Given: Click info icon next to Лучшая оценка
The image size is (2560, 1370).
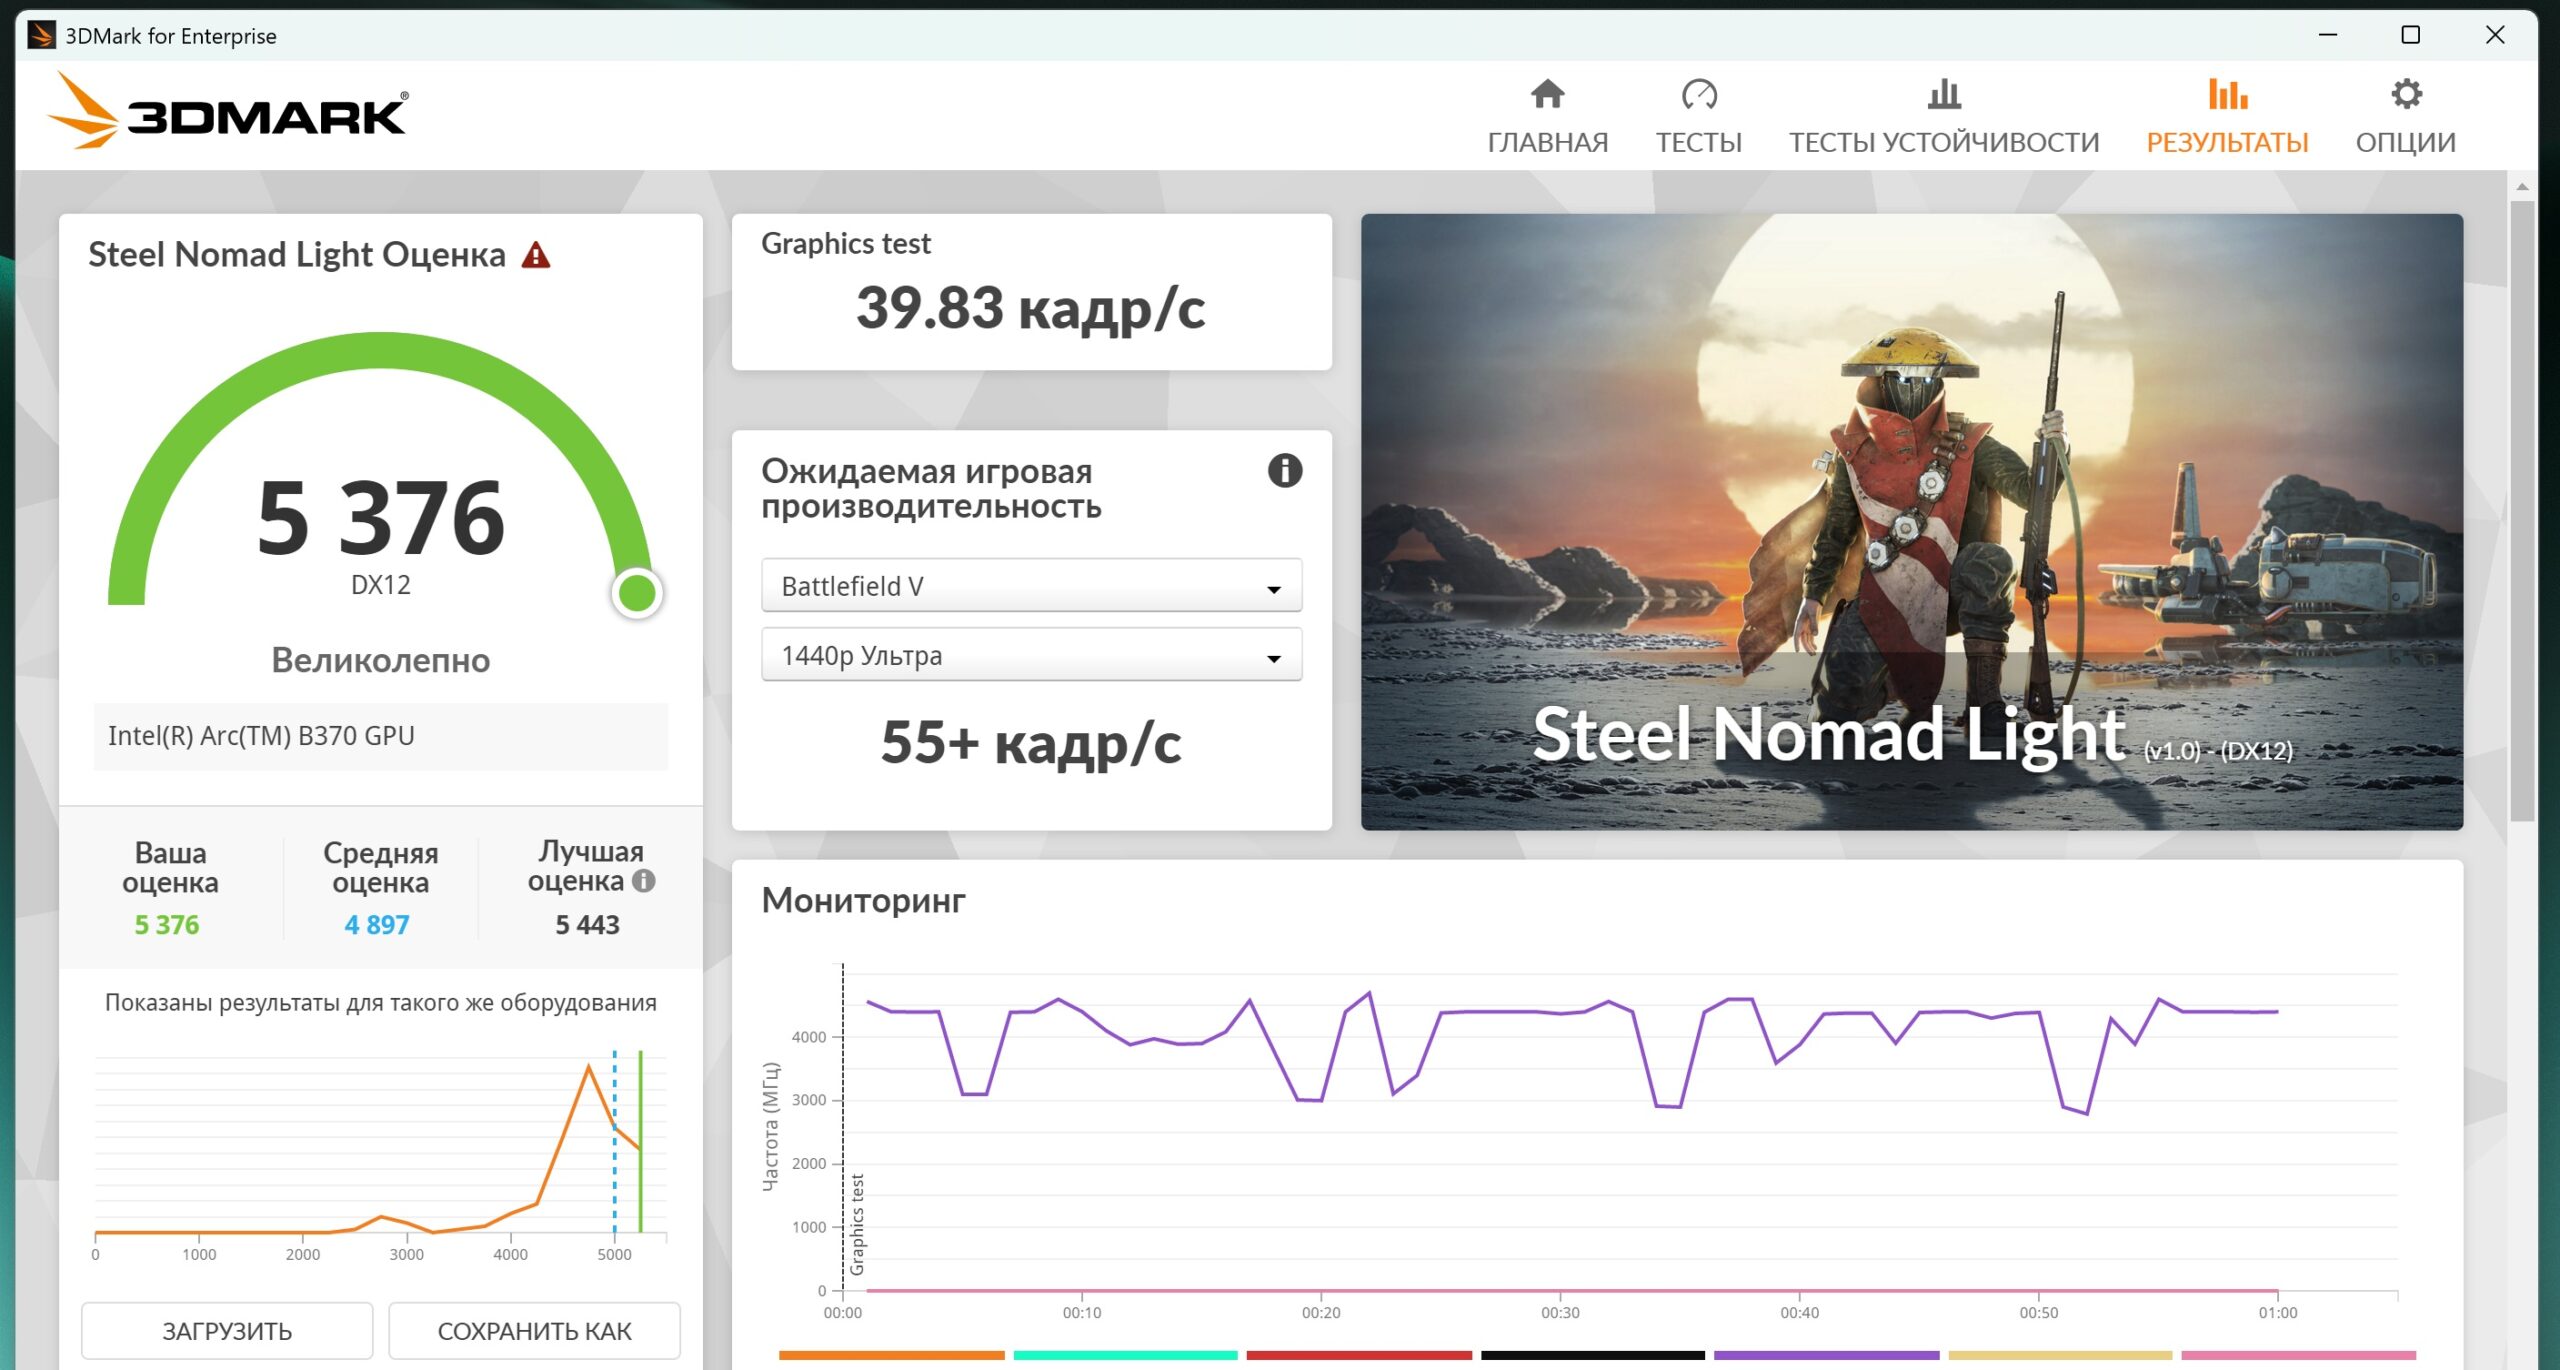Looking at the screenshot, I should tap(644, 881).
